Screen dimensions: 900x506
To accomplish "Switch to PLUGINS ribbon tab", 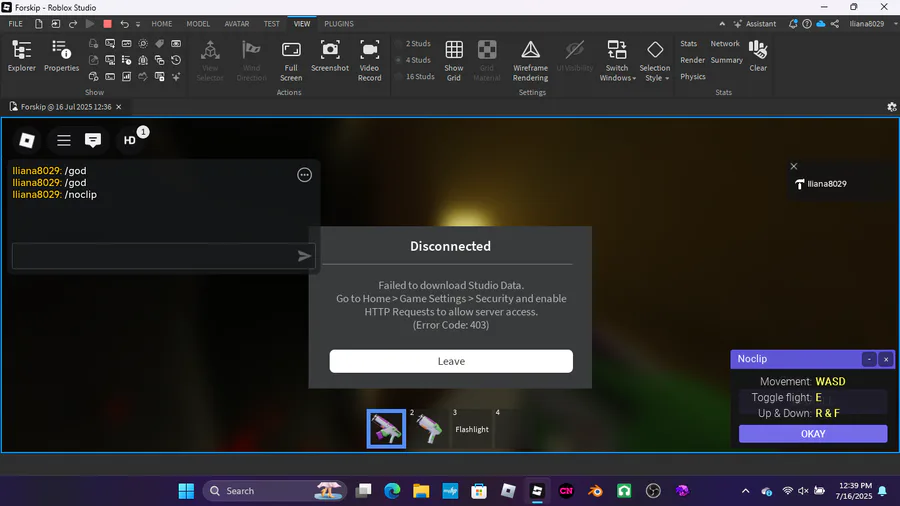I will 339,24.
